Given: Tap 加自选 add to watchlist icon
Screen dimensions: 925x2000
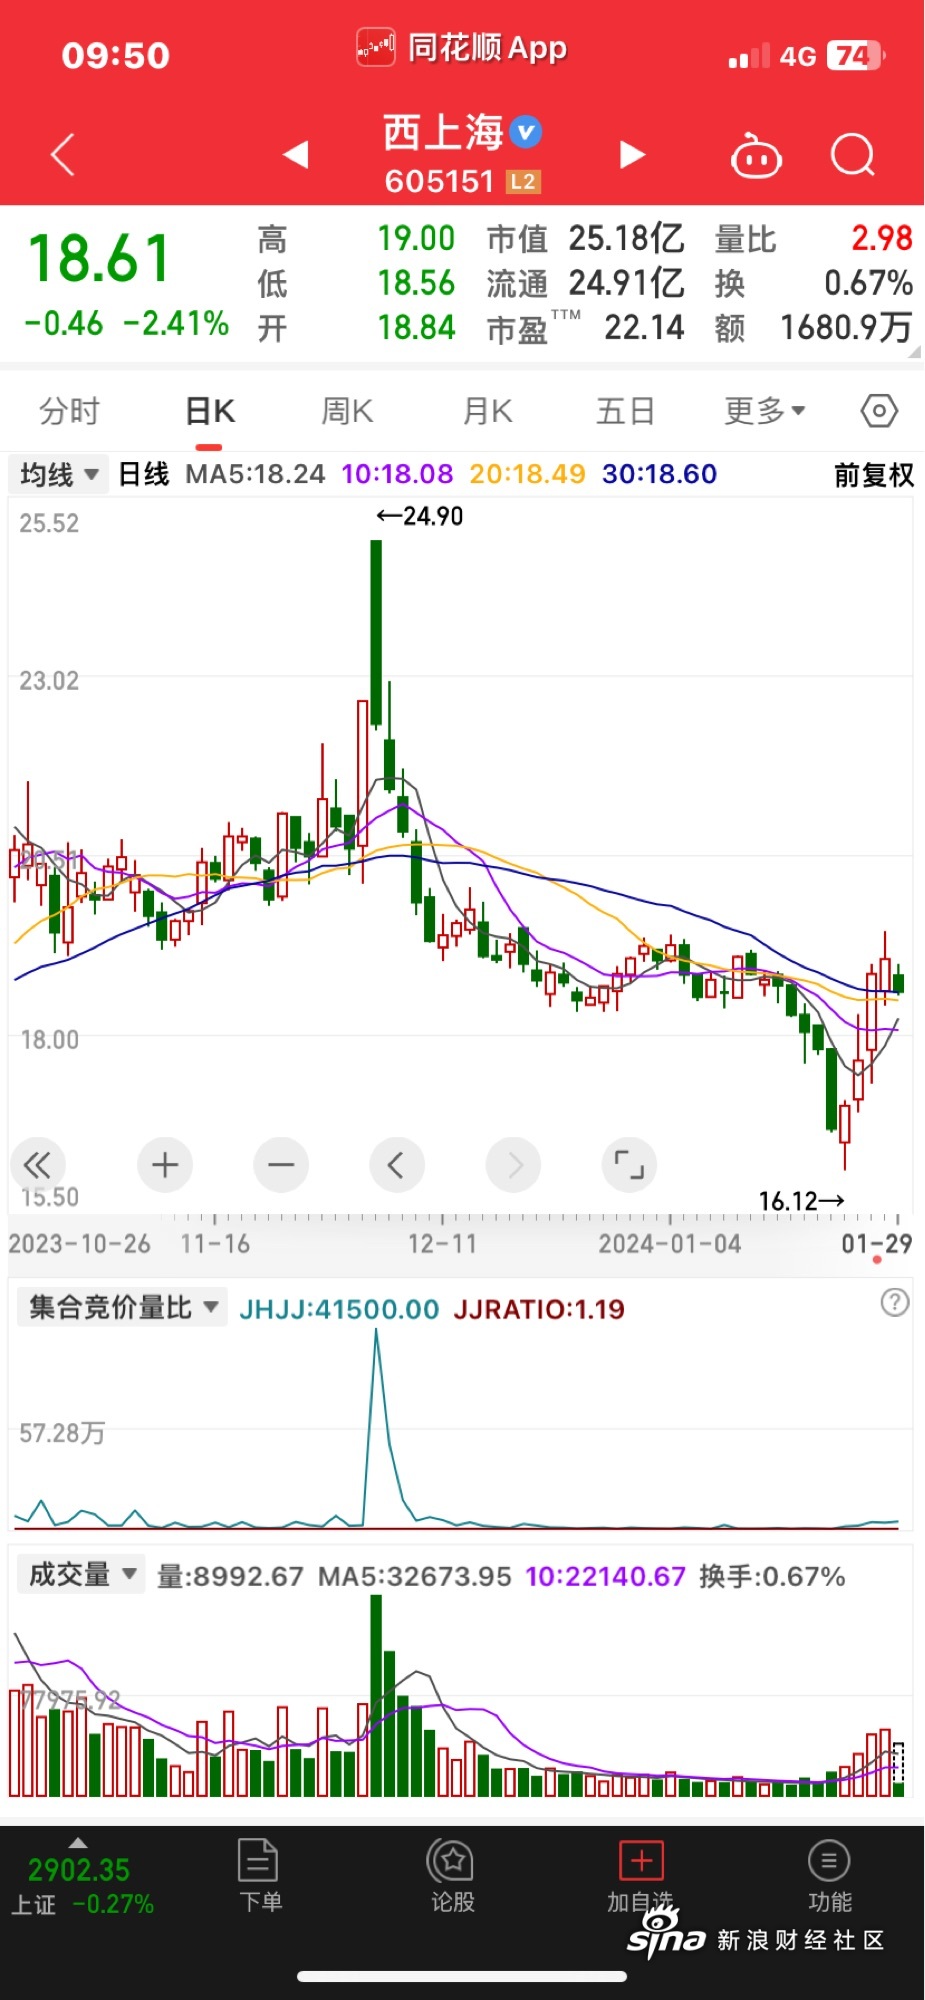Looking at the screenshot, I should (x=641, y=1875).
